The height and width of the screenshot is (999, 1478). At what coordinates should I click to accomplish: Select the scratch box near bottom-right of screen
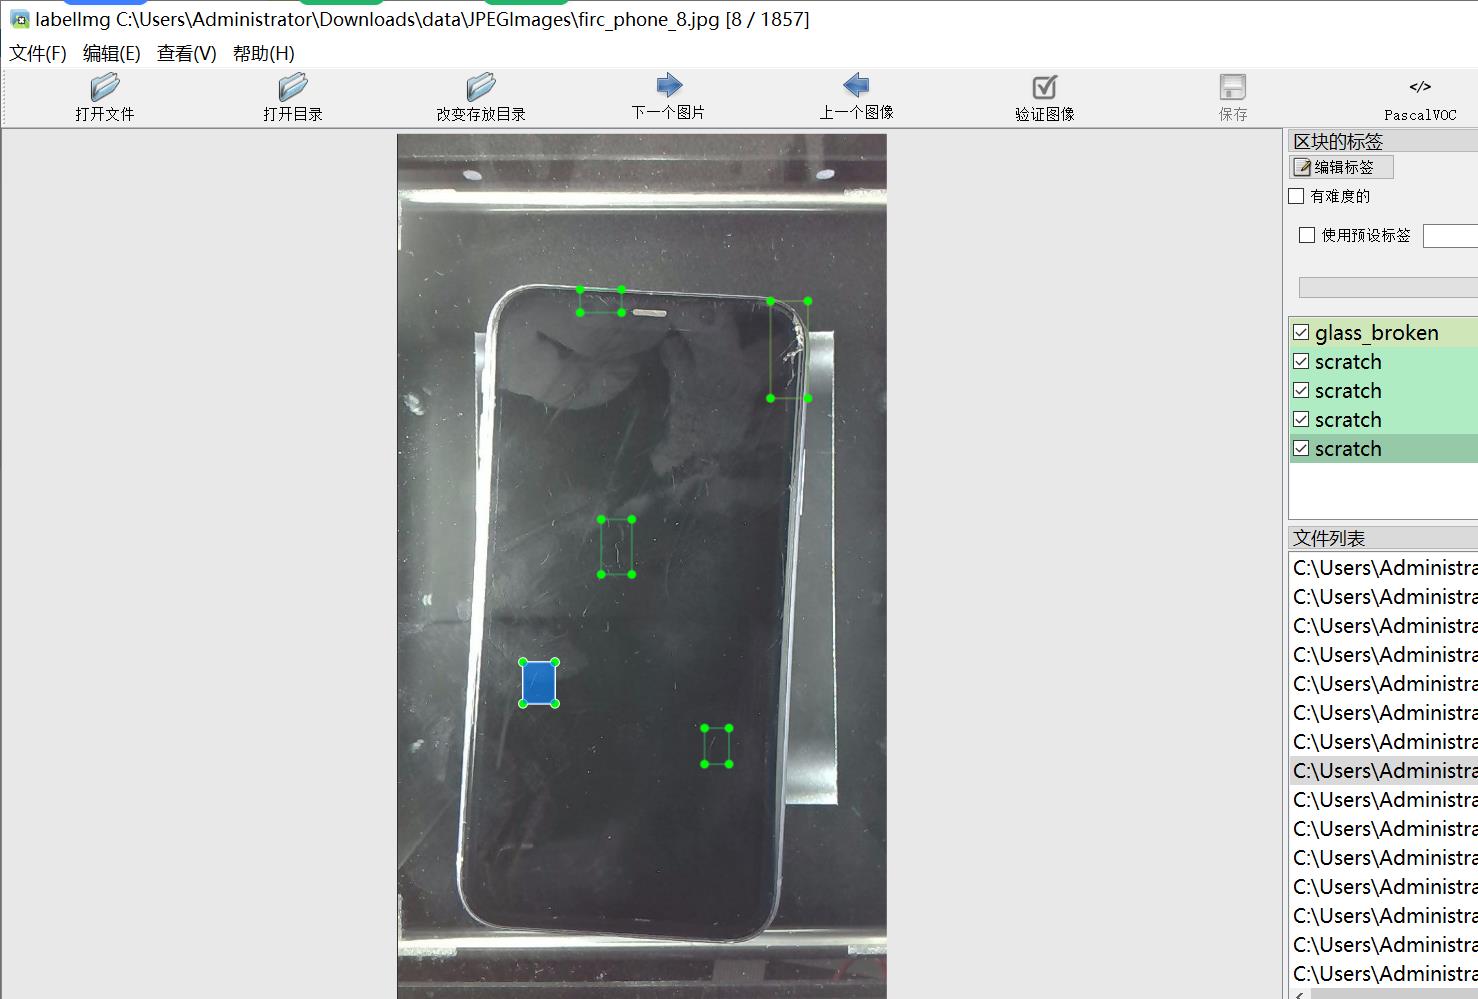click(x=717, y=746)
